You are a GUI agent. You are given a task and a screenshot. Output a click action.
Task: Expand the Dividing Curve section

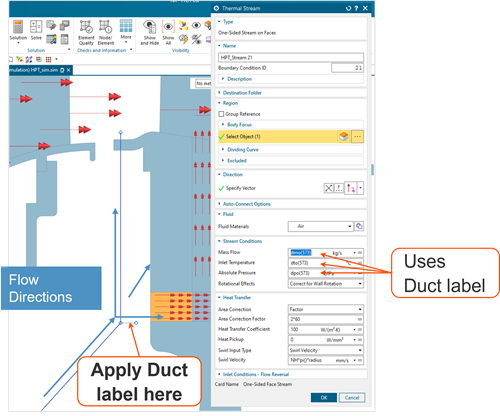[x=223, y=150]
